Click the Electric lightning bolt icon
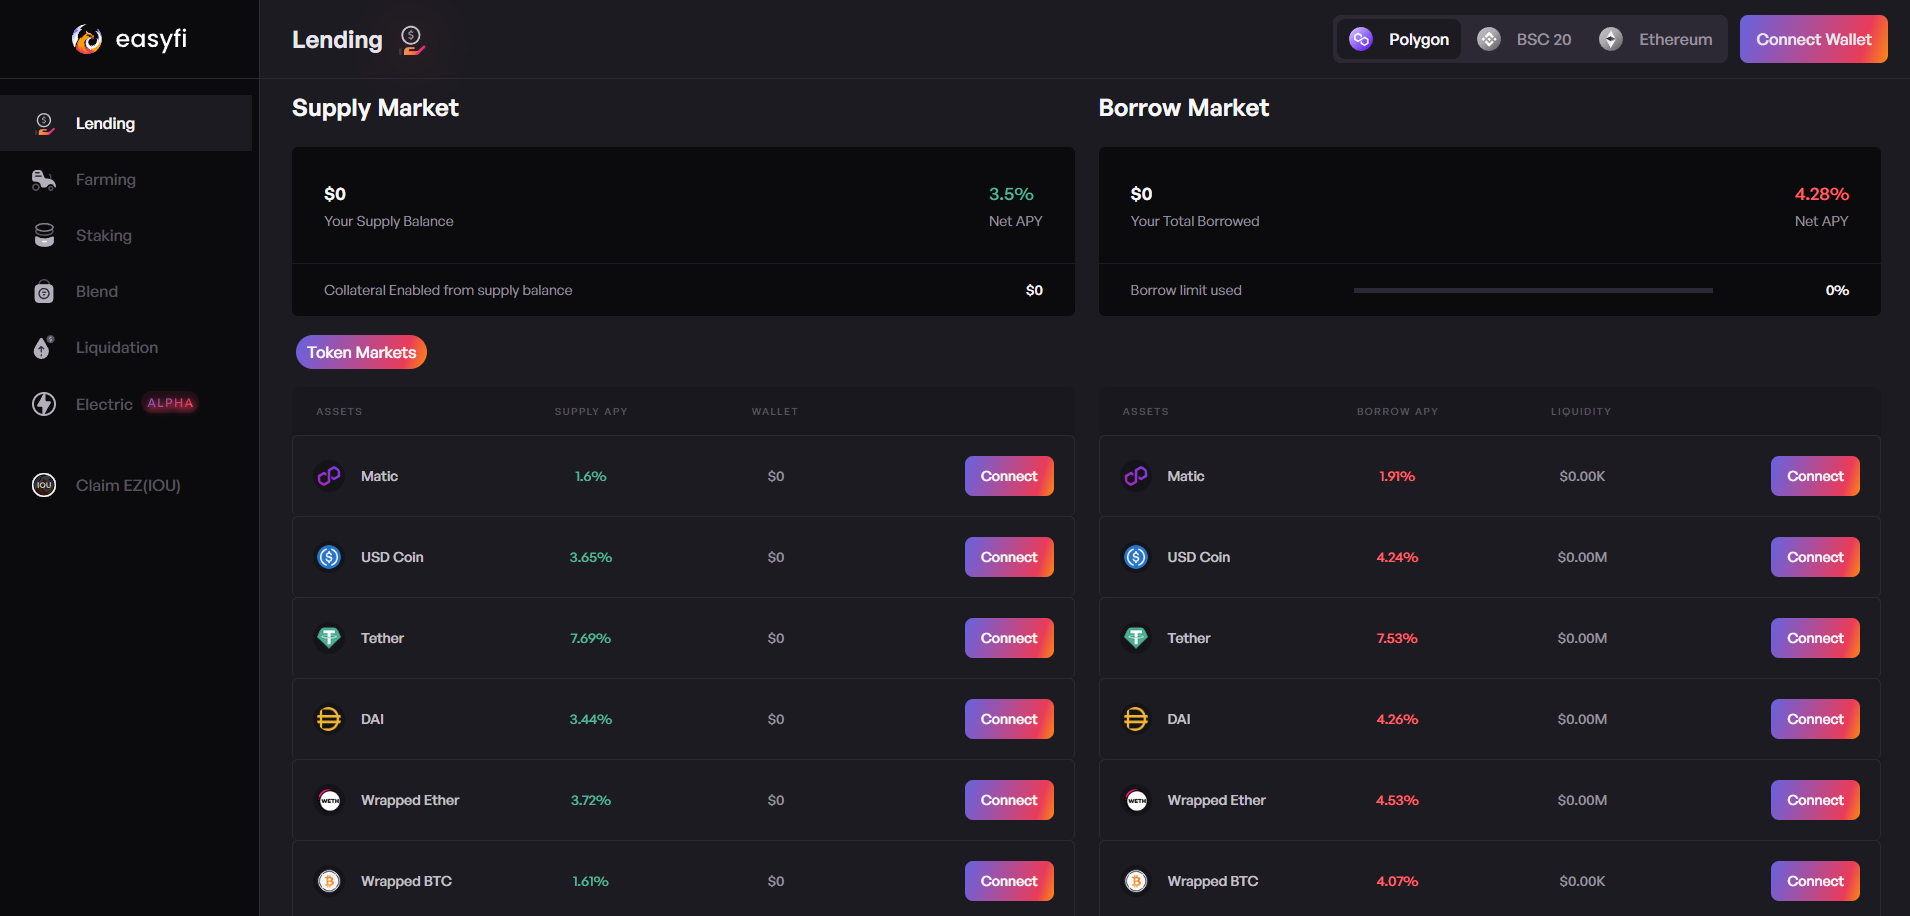Screen dimensions: 1910x916 (x=44, y=404)
